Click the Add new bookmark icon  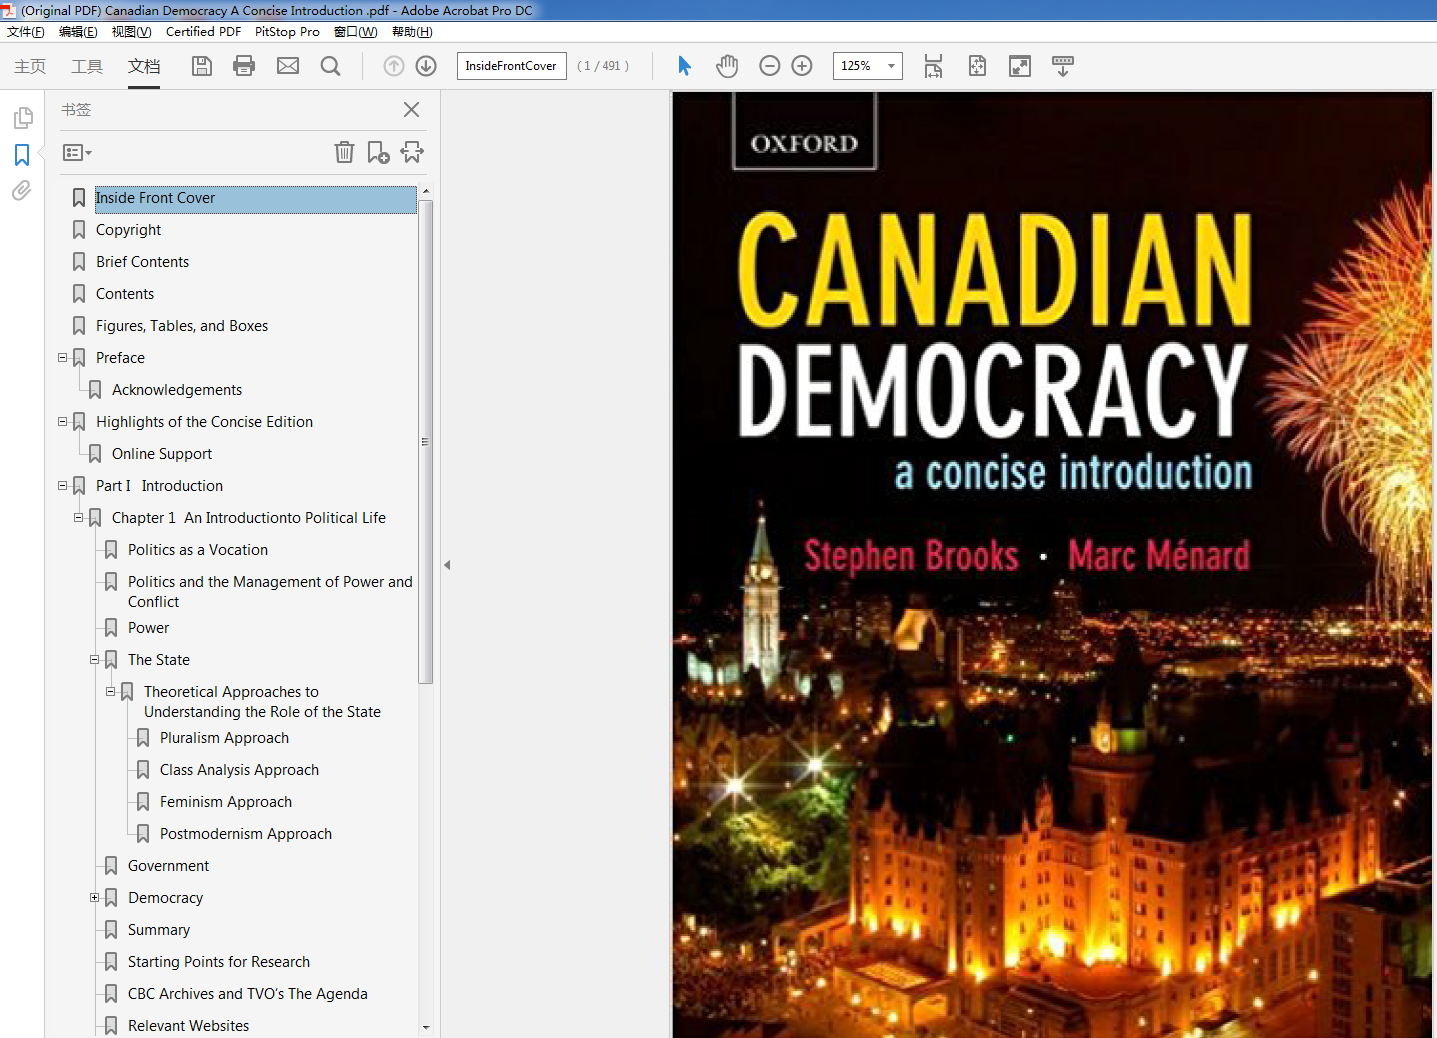pos(378,152)
